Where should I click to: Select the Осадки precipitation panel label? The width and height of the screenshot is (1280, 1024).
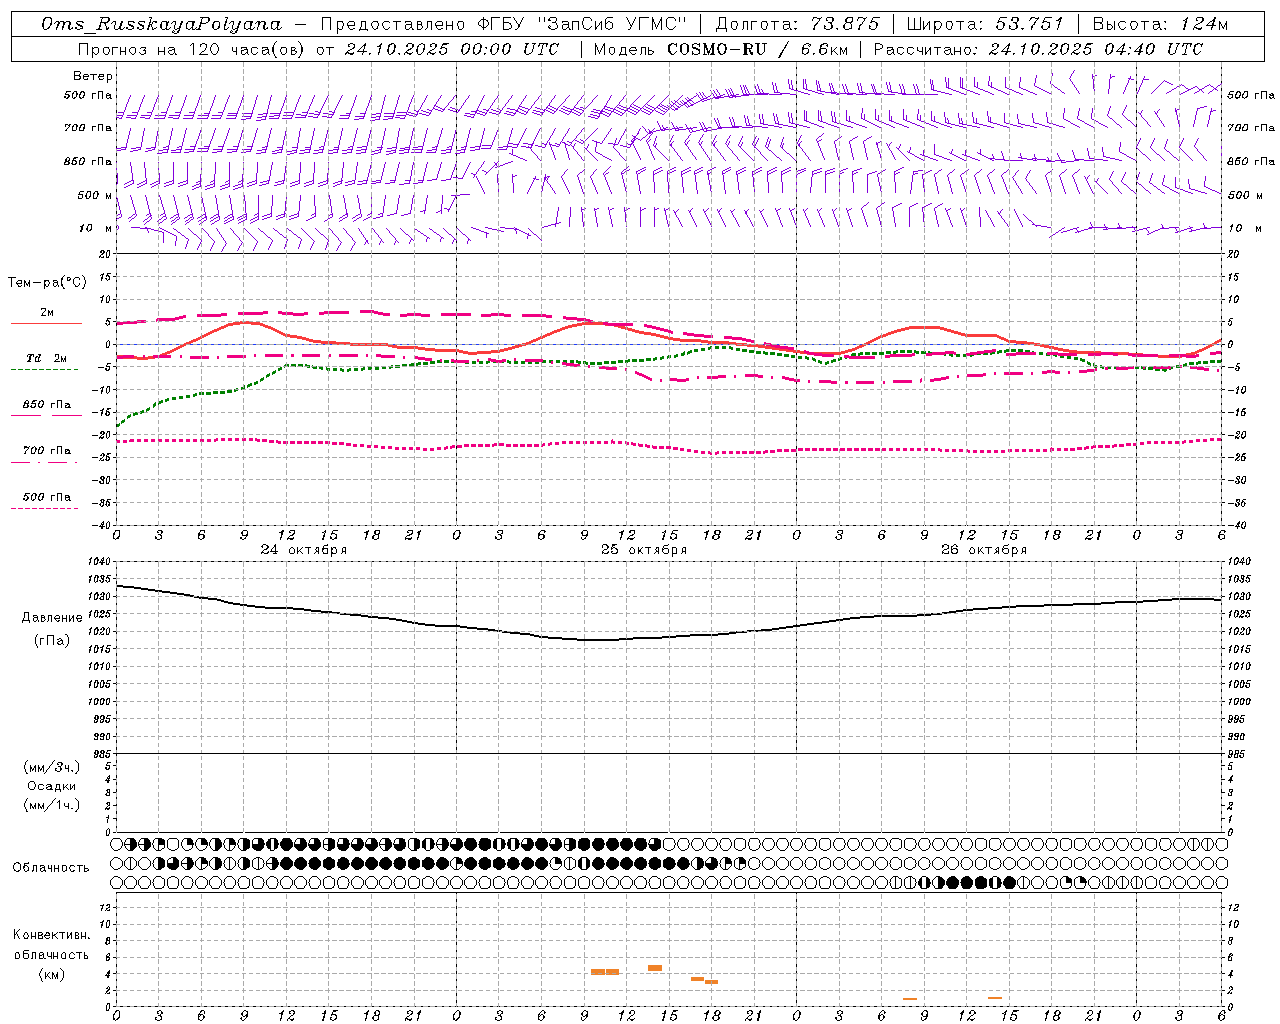click(x=52, y=786)
